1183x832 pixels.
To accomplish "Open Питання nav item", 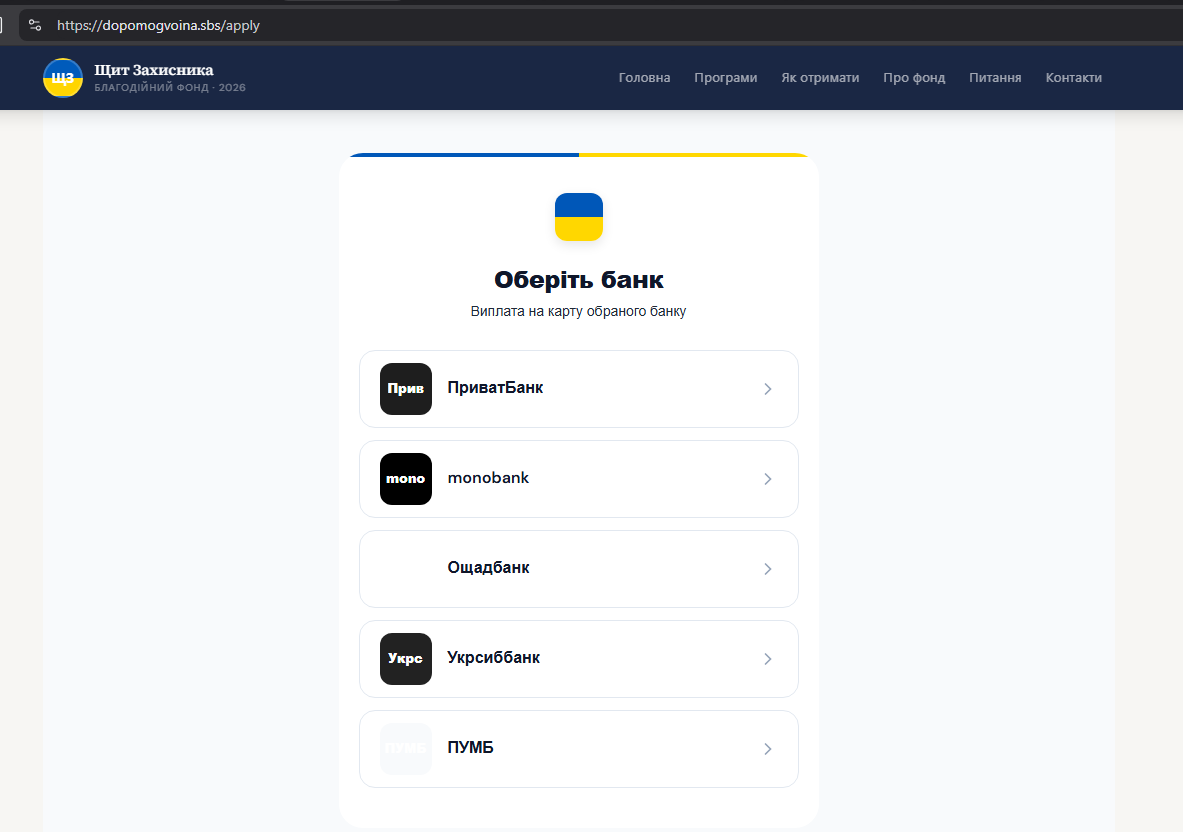I will point(995,78).
